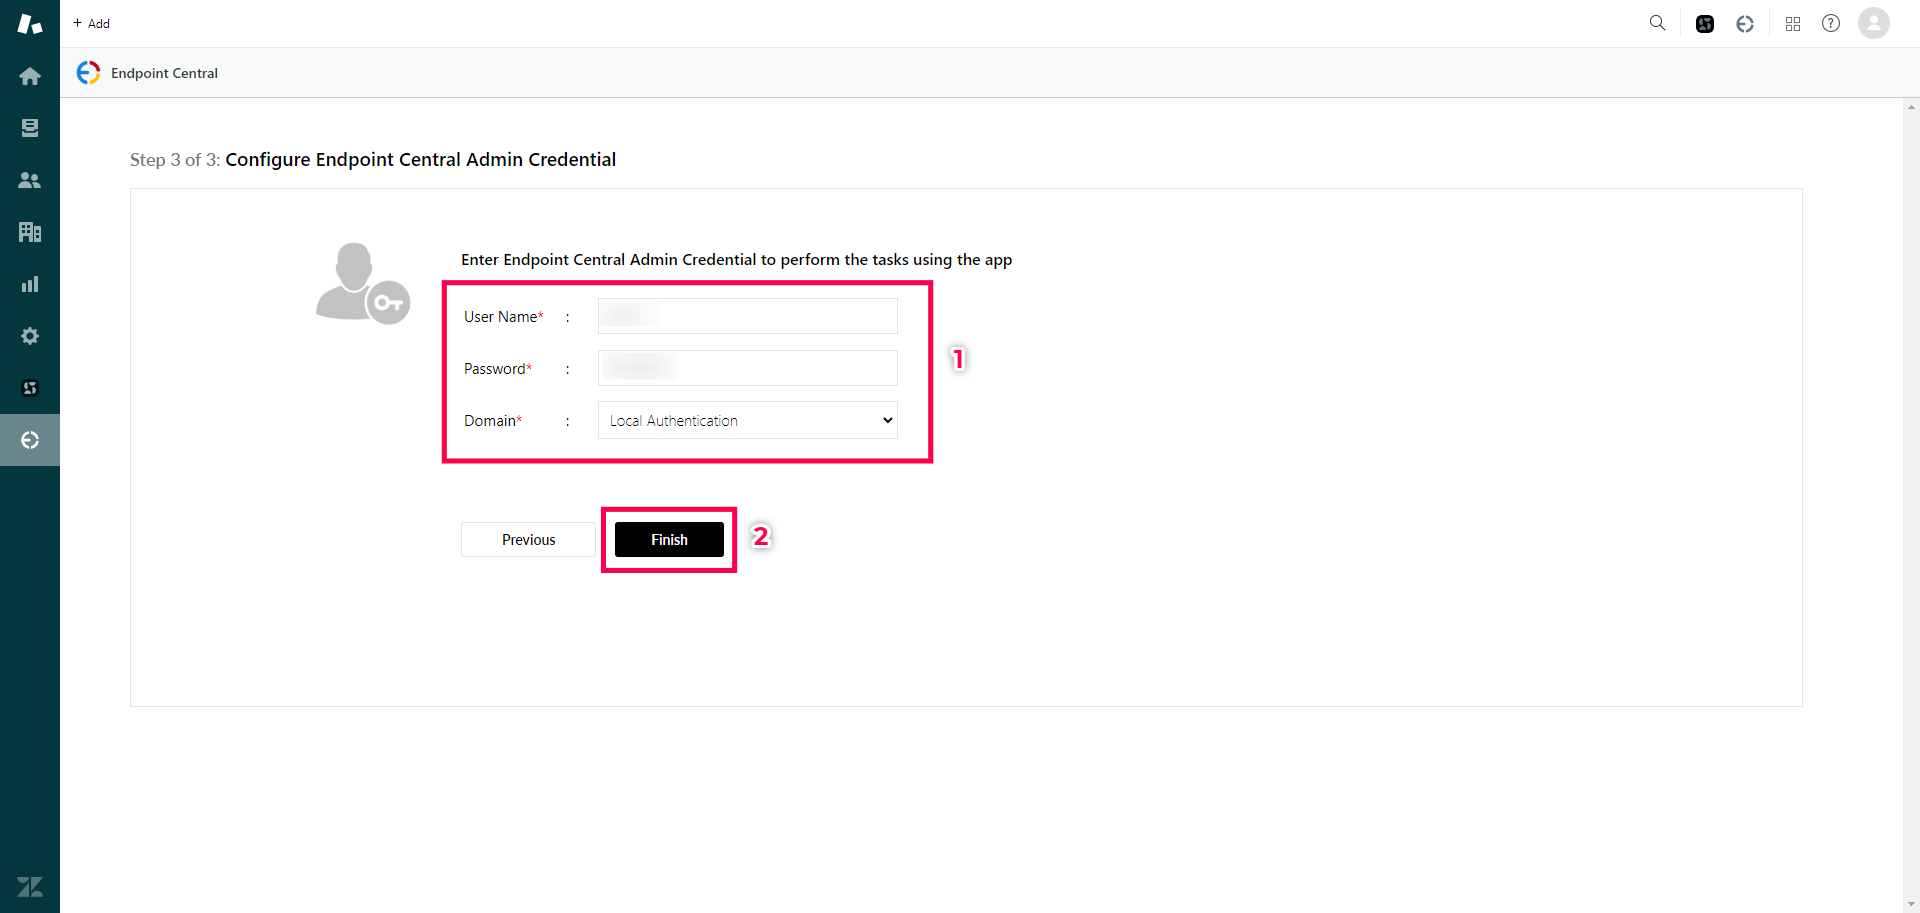
Task: Expand the Add menu in the top bar
Action: tap(91, 23)
